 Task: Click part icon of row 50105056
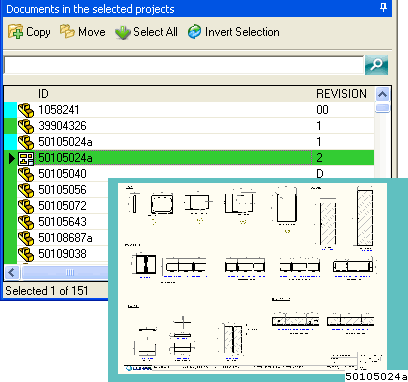tap(26, 190)
